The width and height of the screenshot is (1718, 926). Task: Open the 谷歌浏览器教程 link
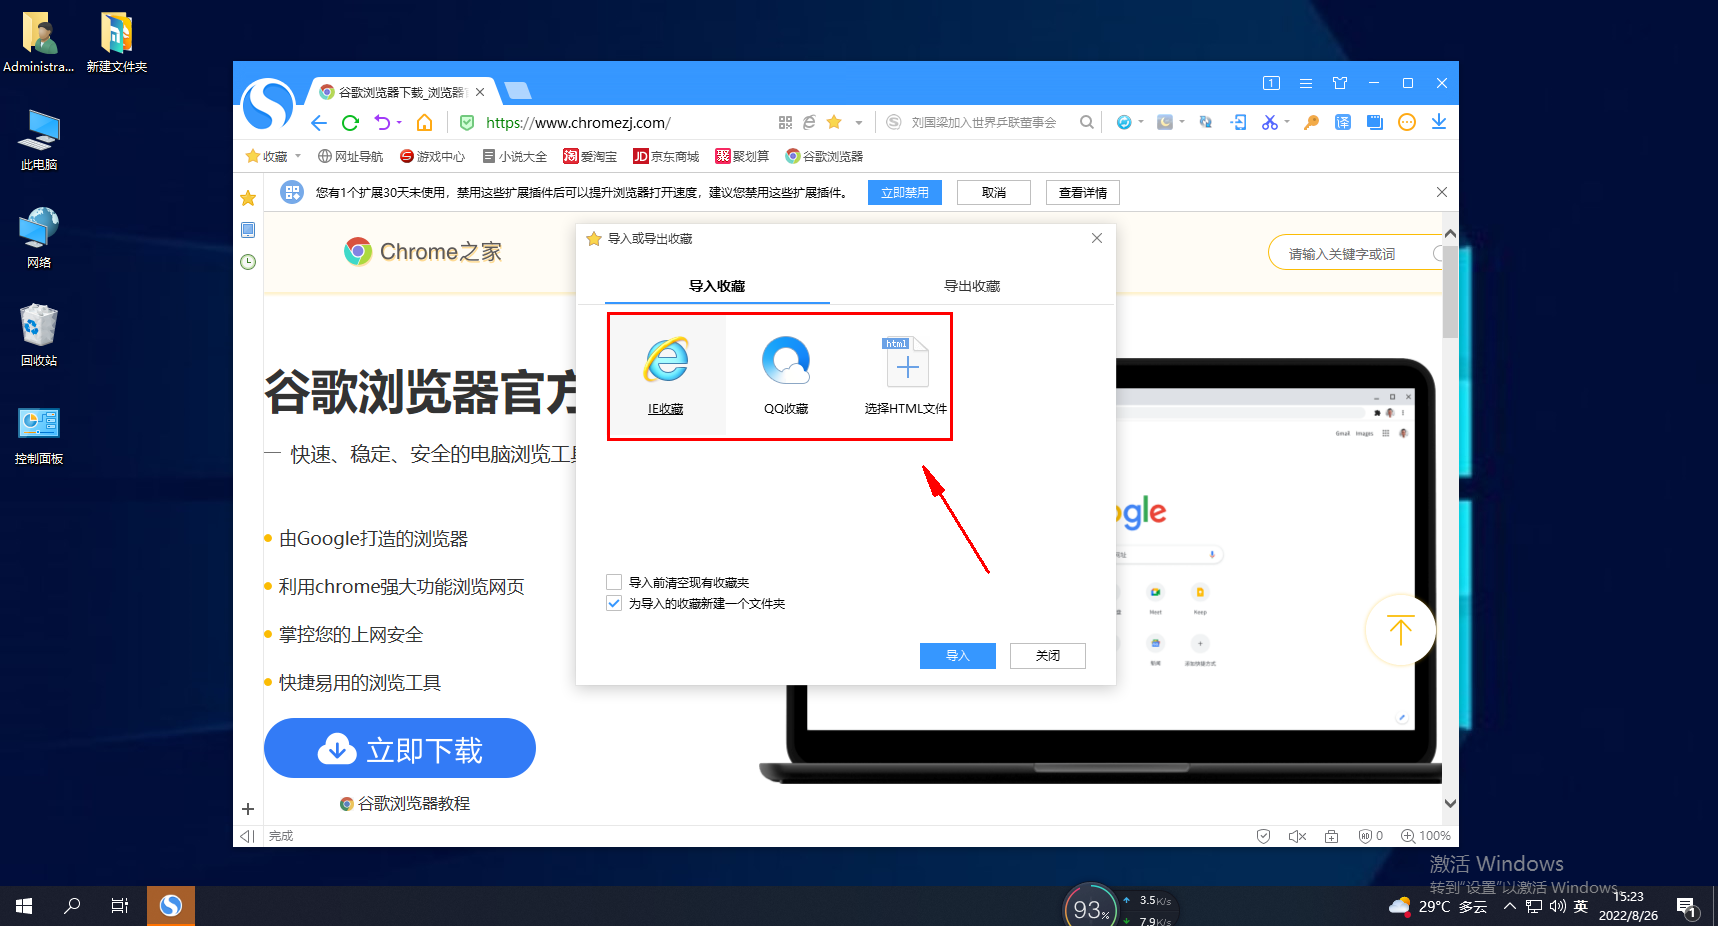[405, 803]
